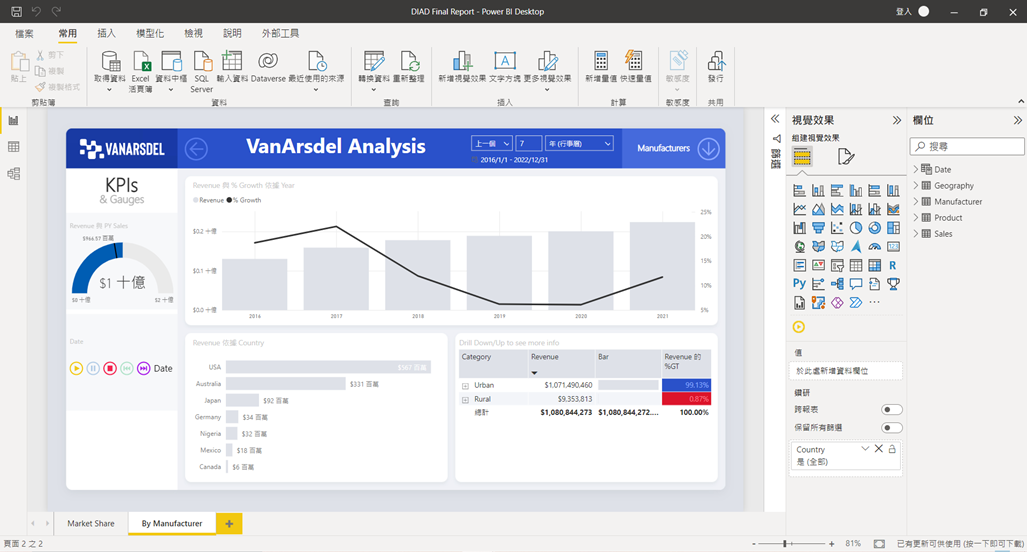Expand the Geography table in Fields
Screen dimensions: 1027x552
pos(916,185)
